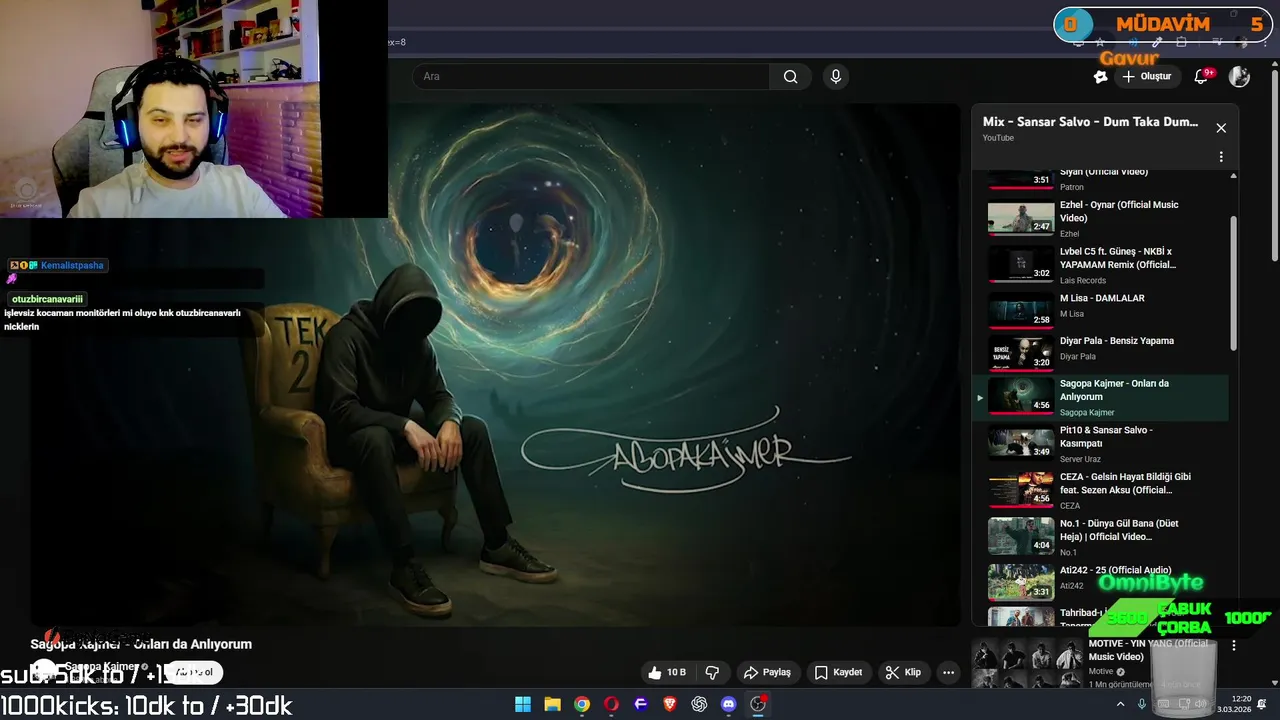Click the microphone icon in the system tray
This screenshot has width=1280, height=720.
click(1142, 704)
